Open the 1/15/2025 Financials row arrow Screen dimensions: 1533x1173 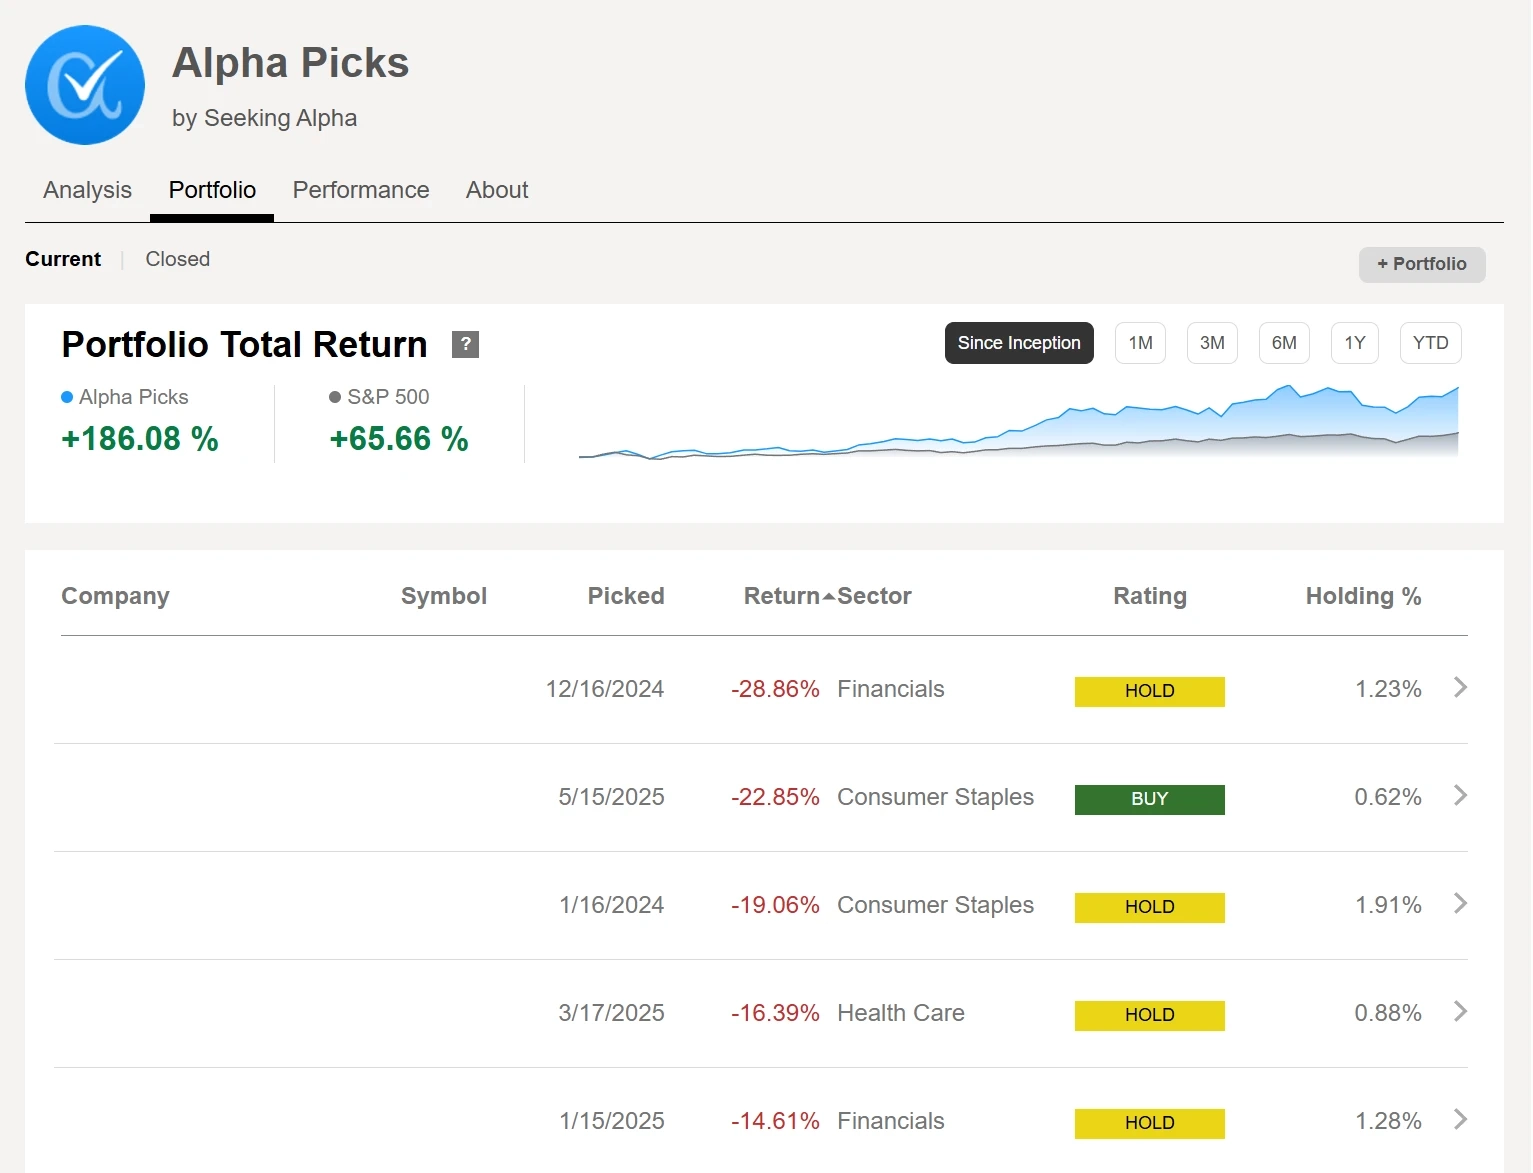tap(1460, 1119)
